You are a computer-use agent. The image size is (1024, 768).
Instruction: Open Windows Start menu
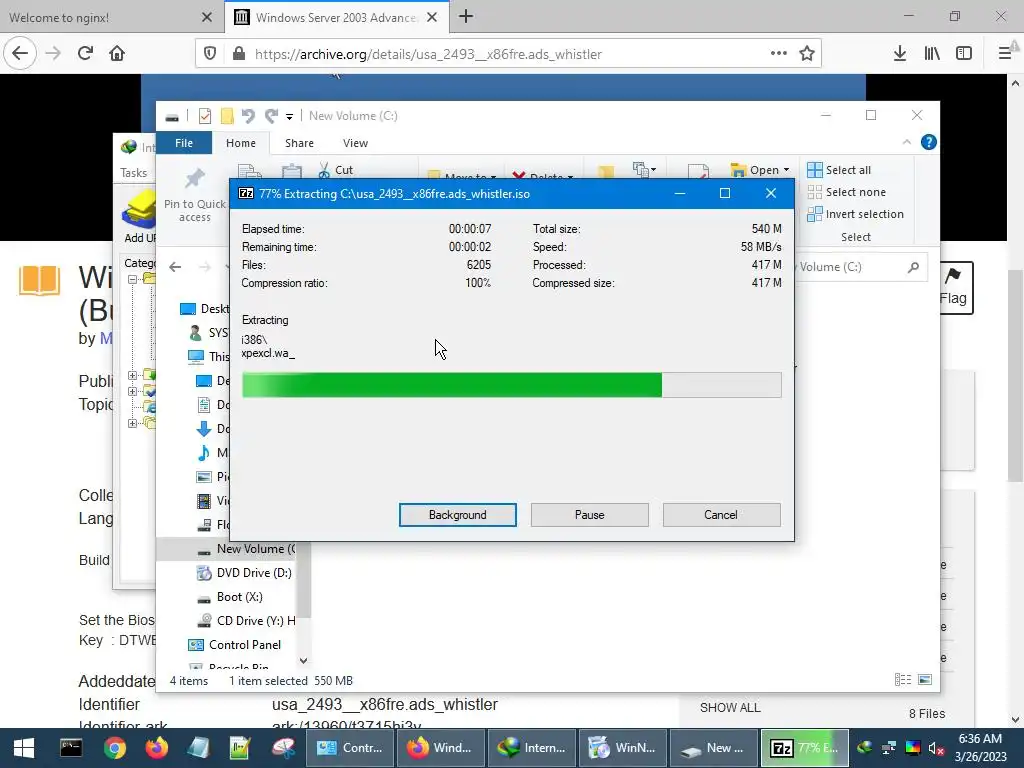tap(24, 748)
